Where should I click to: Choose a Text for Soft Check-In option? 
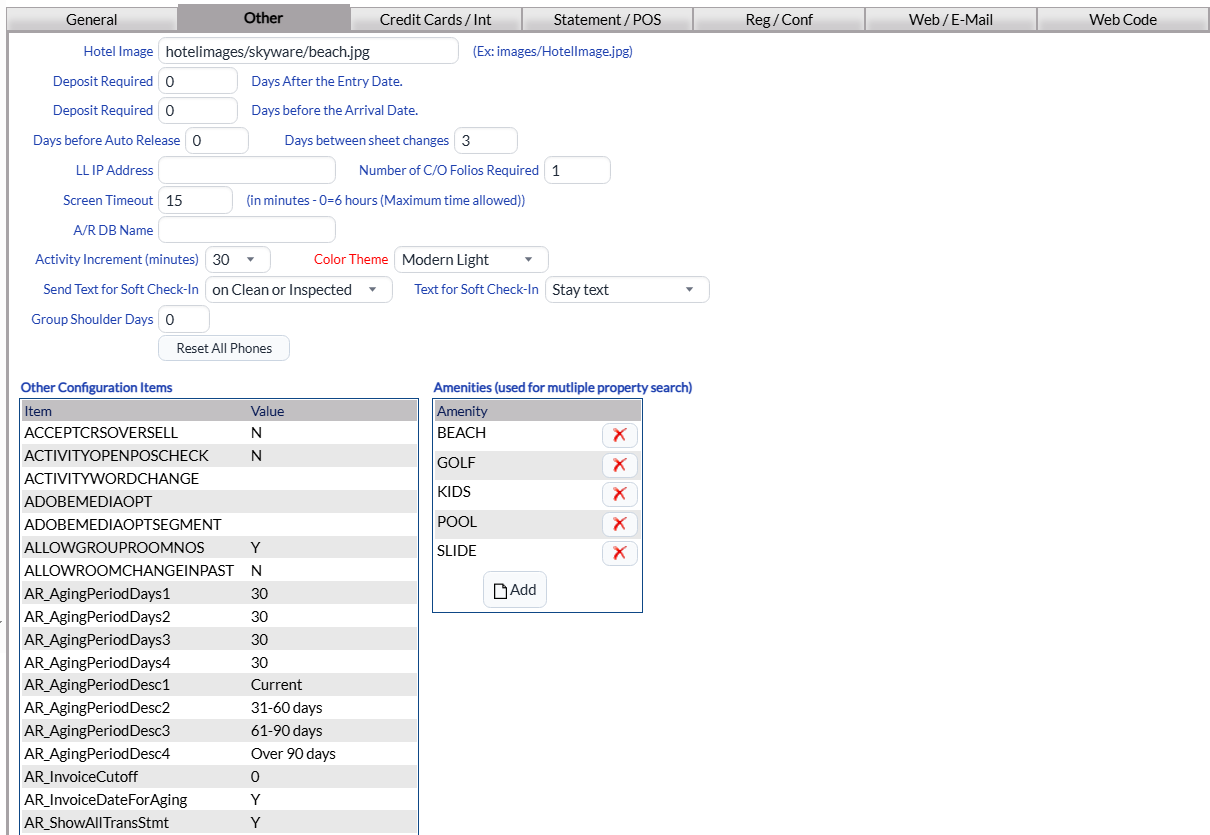click(x=627, y=290)
